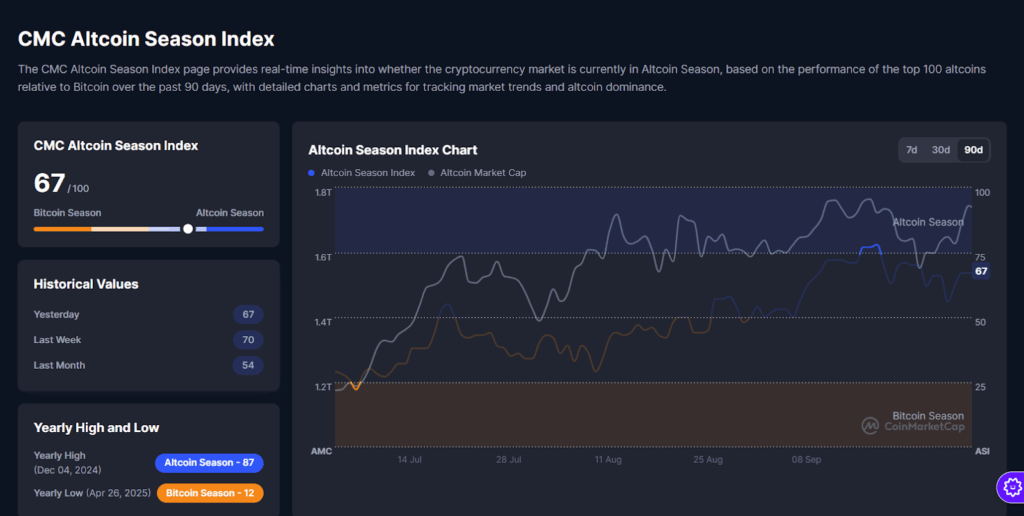Toggle the Altcoin Market Cap legend series
Viewport: 1024px width, 516px height.
click(477, 173)
